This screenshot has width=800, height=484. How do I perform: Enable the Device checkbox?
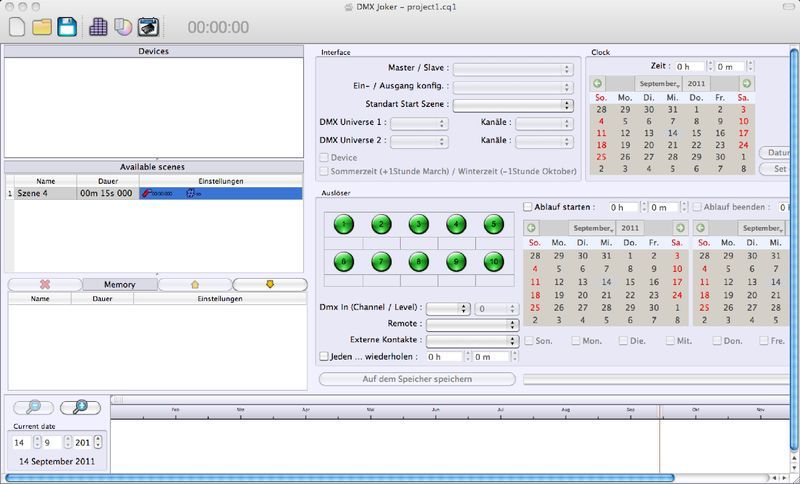point(323,158)
